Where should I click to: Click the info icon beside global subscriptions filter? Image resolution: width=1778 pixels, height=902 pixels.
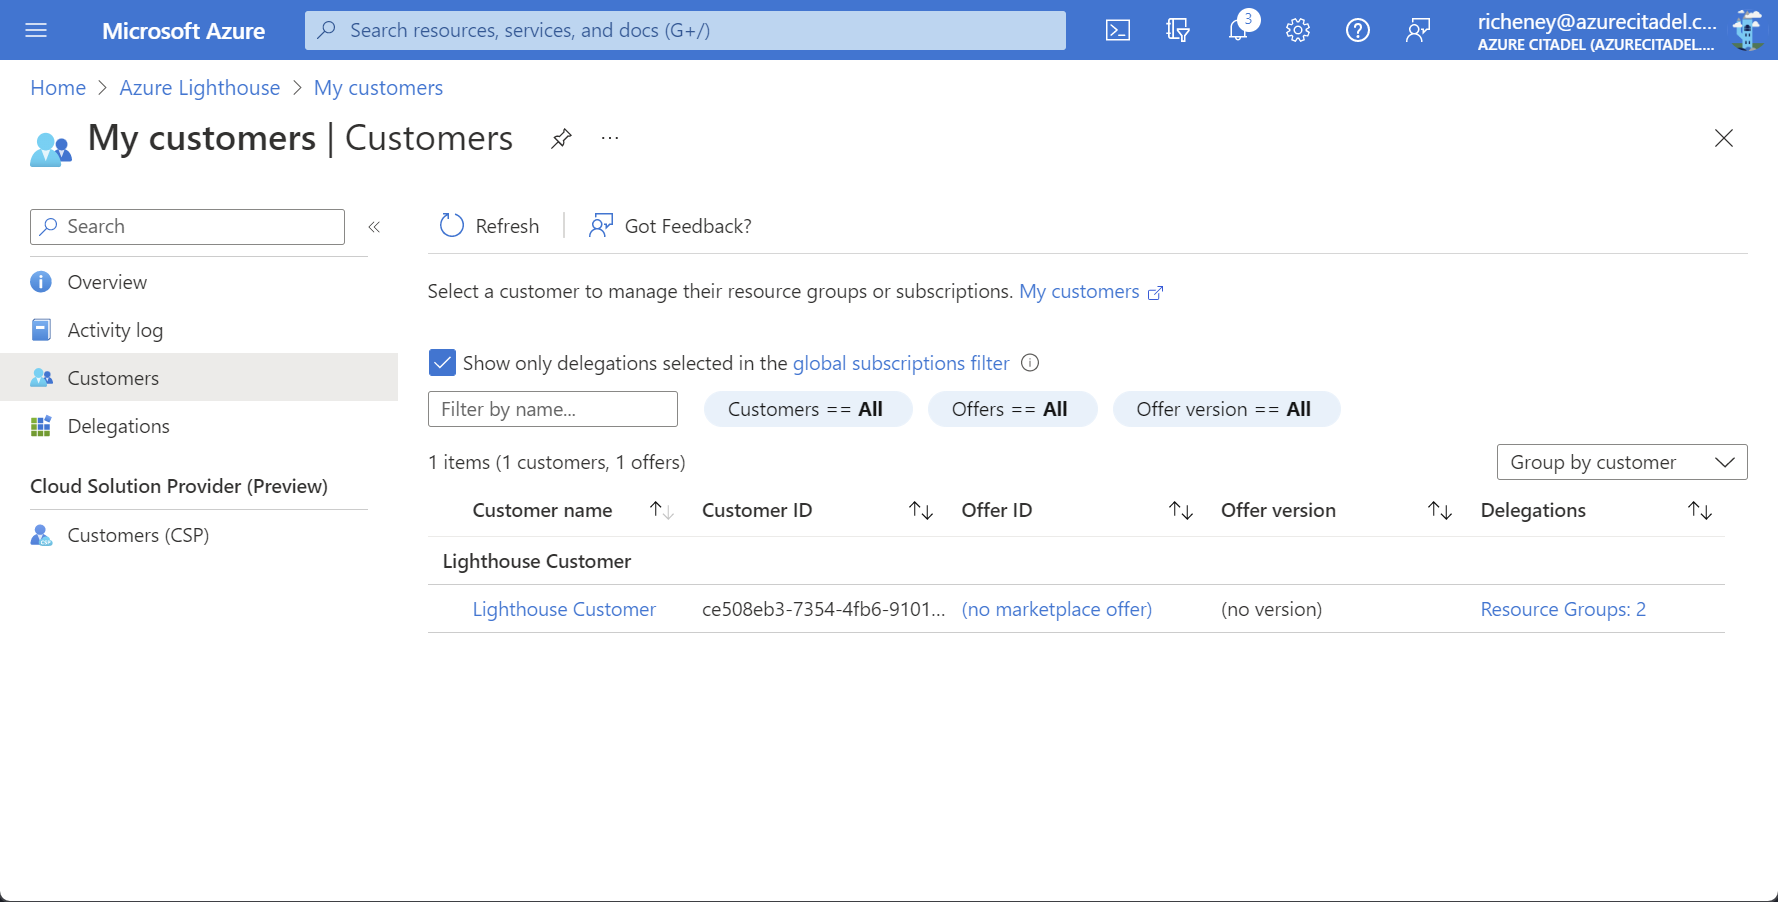click(x=1030, y=363)
